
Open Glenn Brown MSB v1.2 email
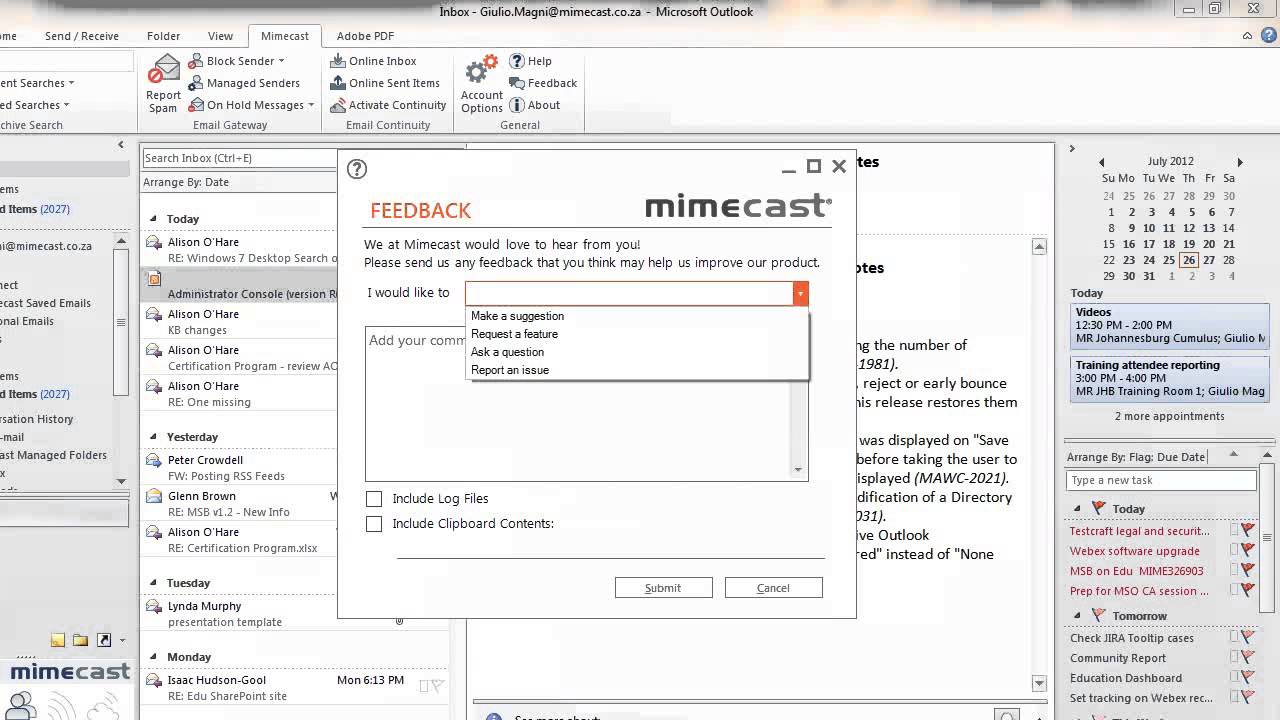coord(240,504)
